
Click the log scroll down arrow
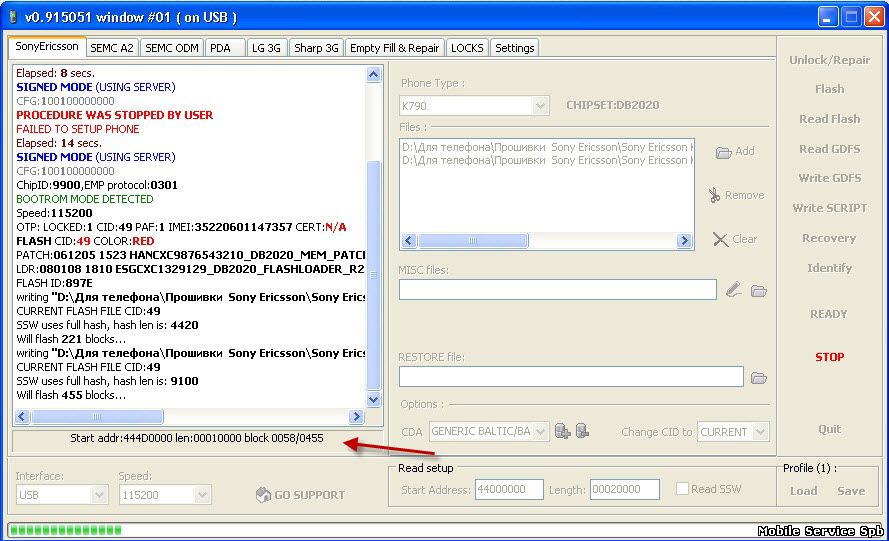374,399
